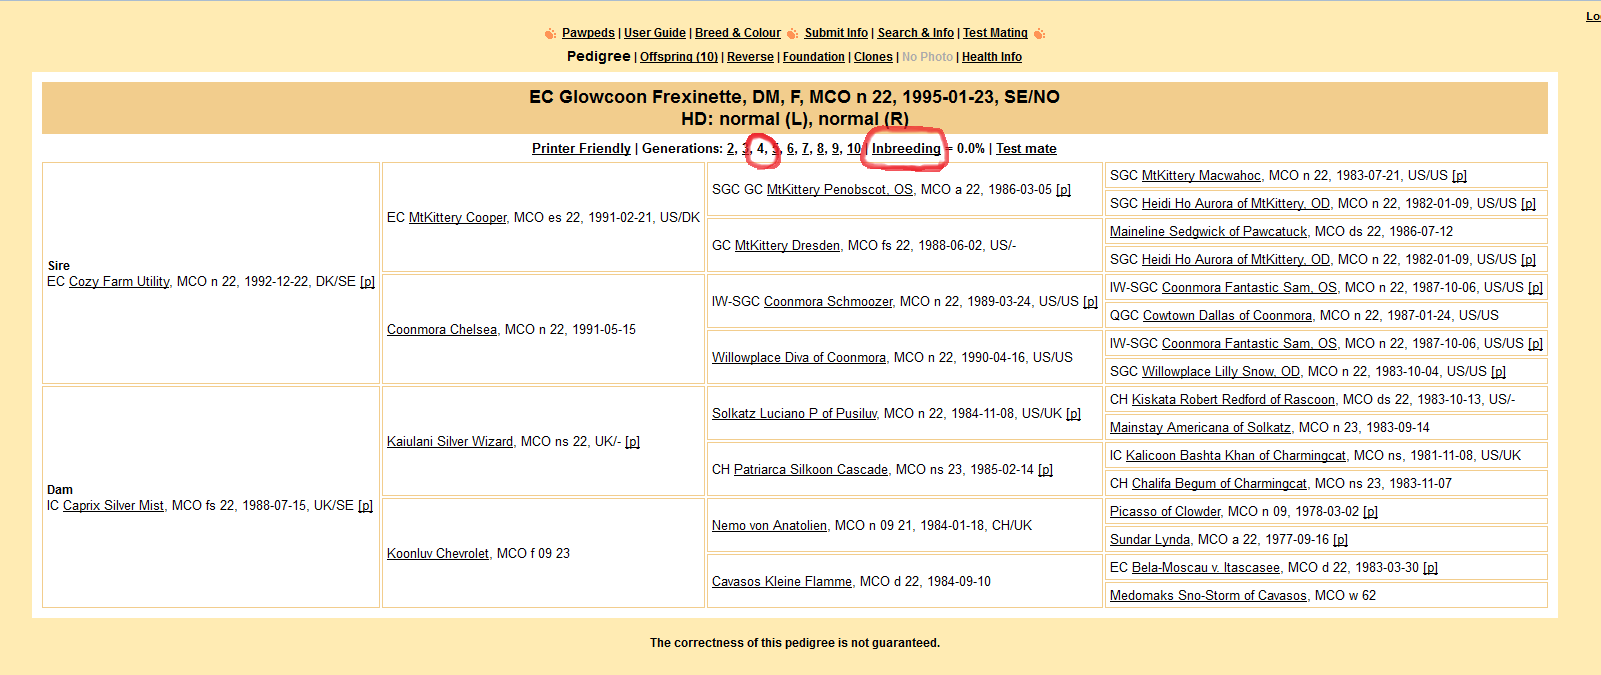Open the Test mate link
The height and width of the screenshot is (675, 1601).
[1026, 149]
